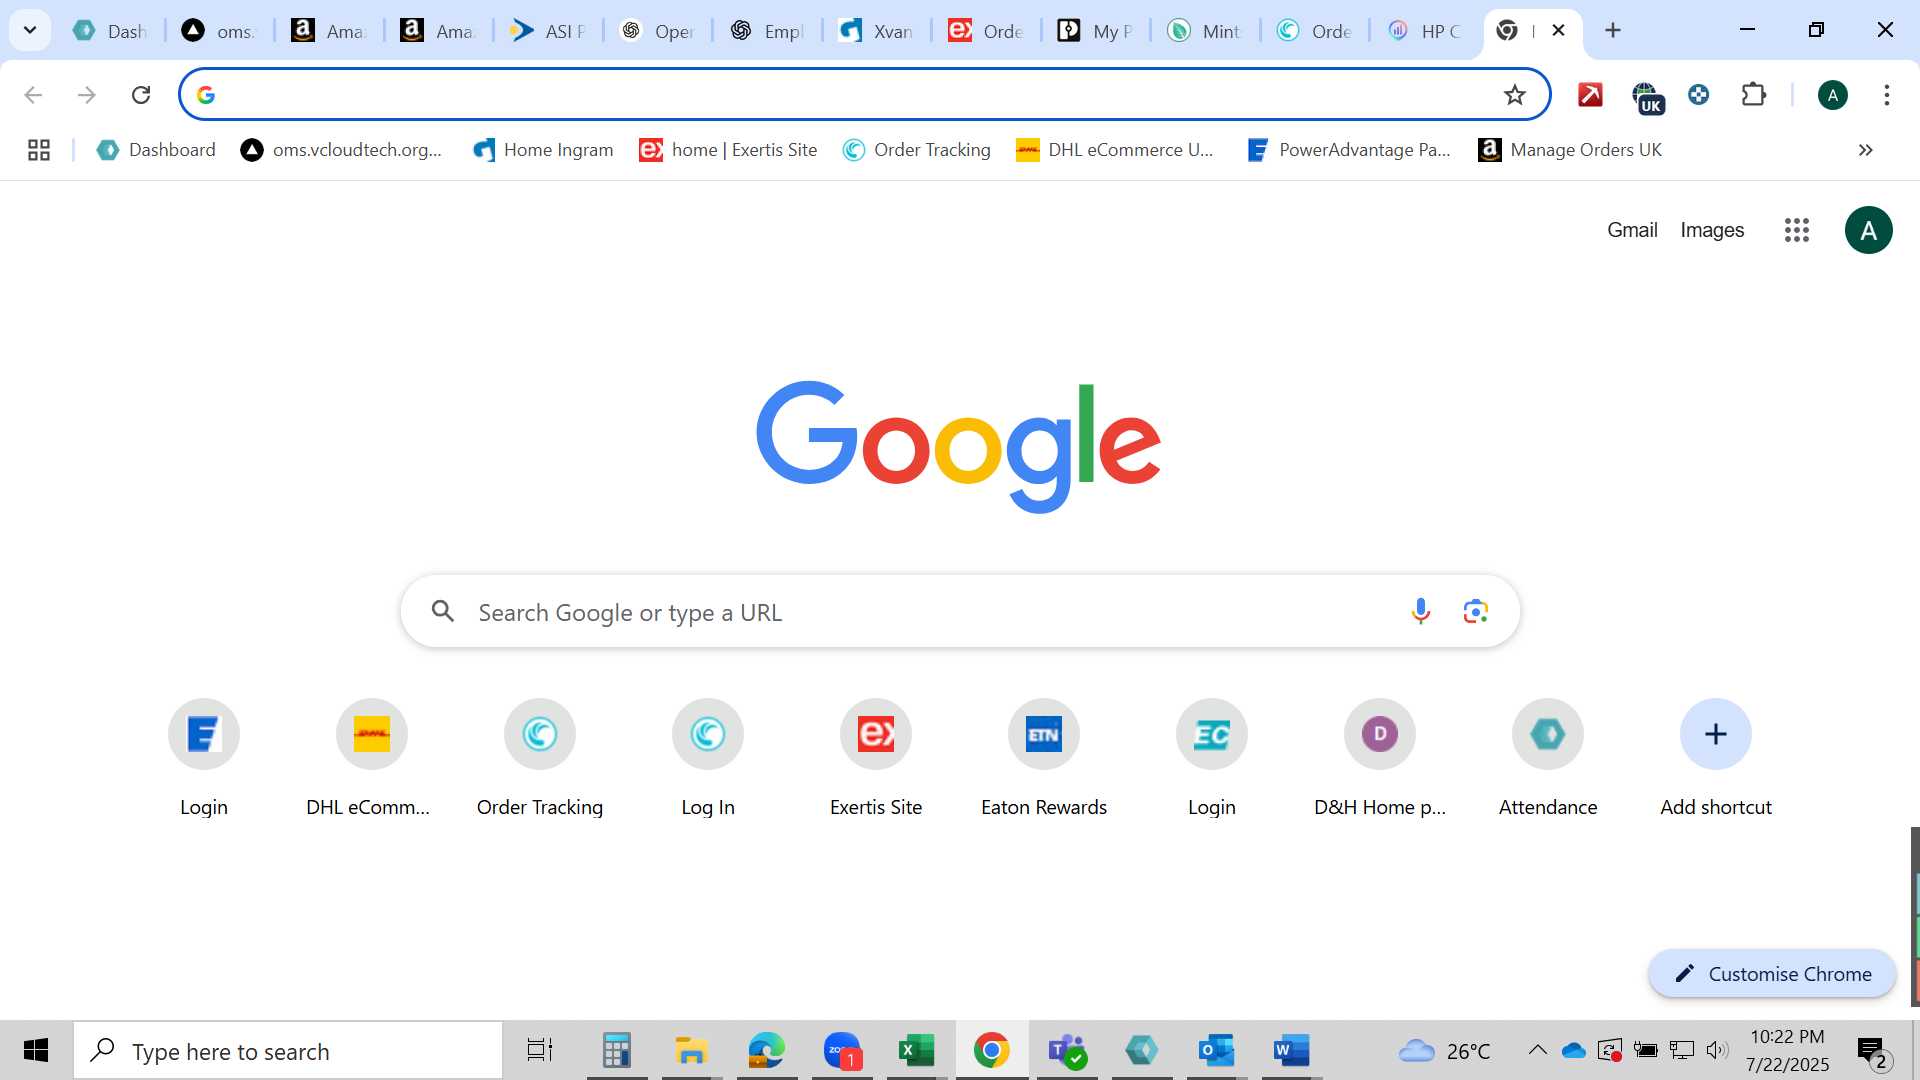
Task: Open Word from the taskbar
Action: coord(1291,1051)
